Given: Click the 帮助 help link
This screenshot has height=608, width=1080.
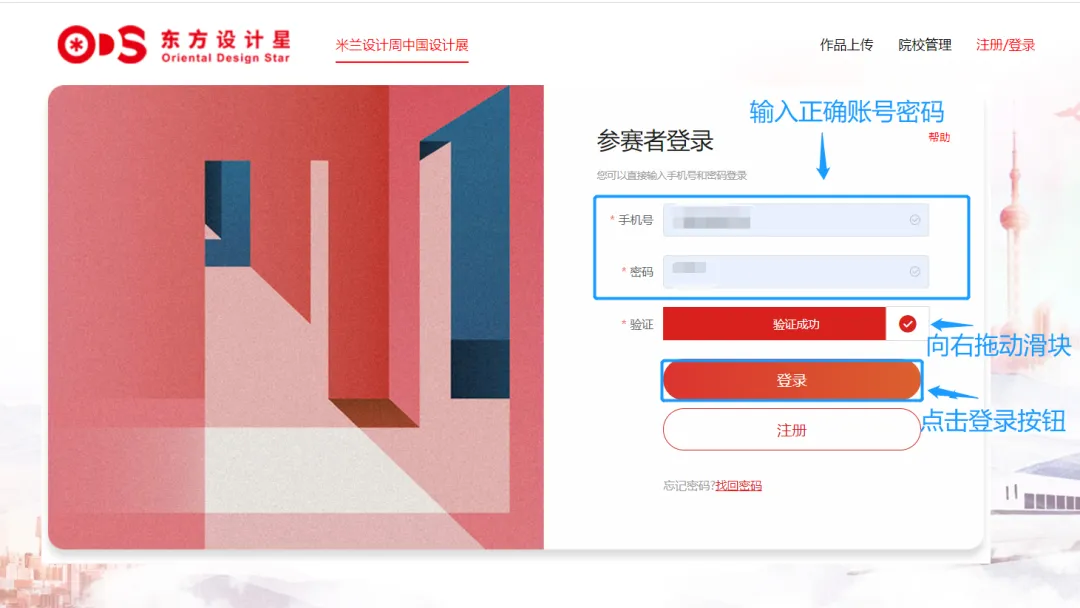Looking at the screenshot, I should 939,137.
